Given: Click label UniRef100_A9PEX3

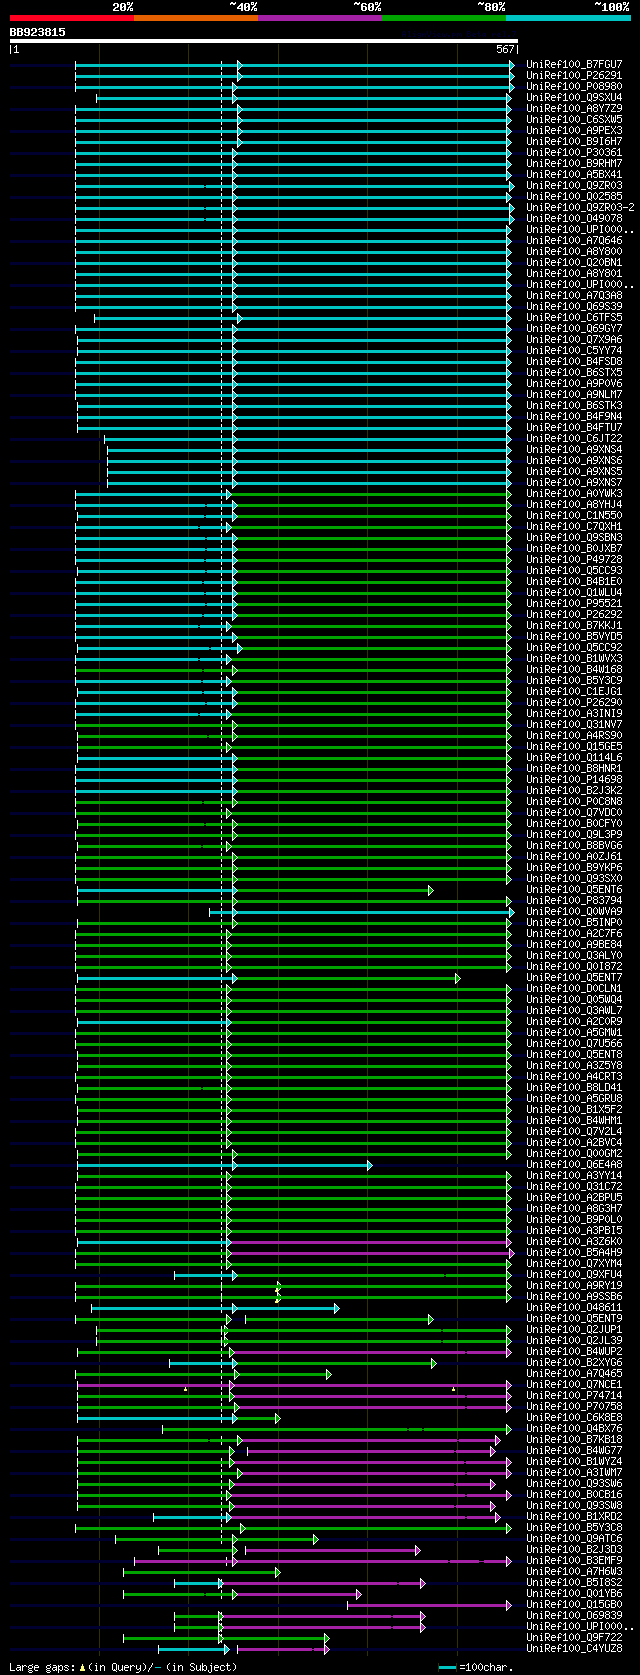Looking at the screenshot, I should (574, 130).
